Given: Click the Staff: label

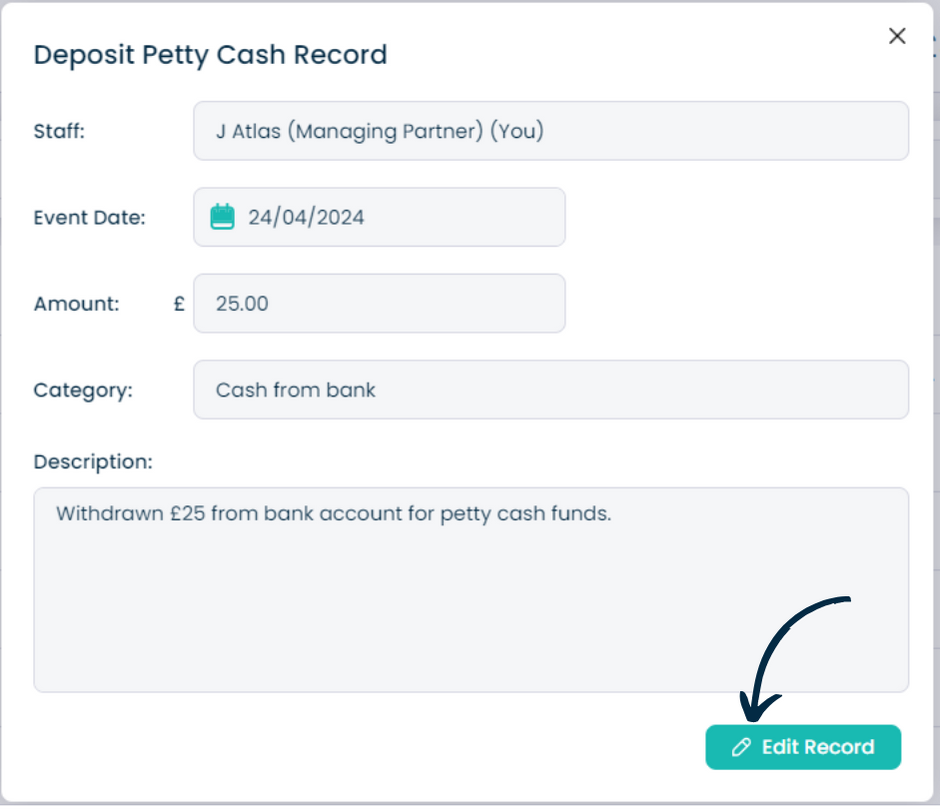Looking at the screenshot, I should click(59, 131).
